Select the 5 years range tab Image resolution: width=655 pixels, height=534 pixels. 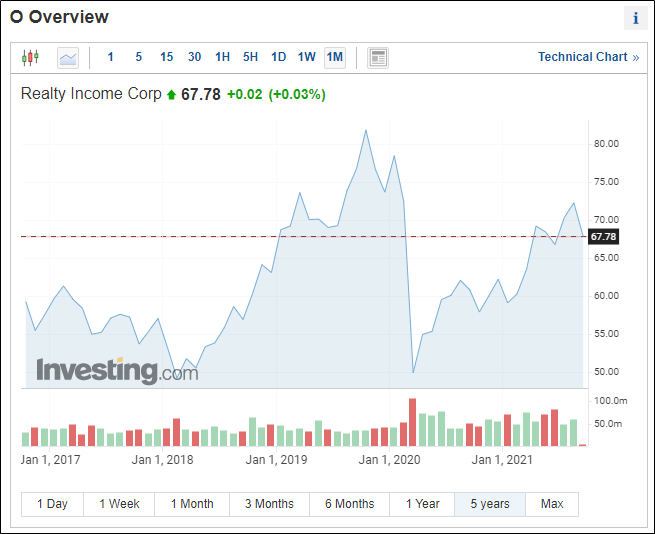(x=490, y=504)
